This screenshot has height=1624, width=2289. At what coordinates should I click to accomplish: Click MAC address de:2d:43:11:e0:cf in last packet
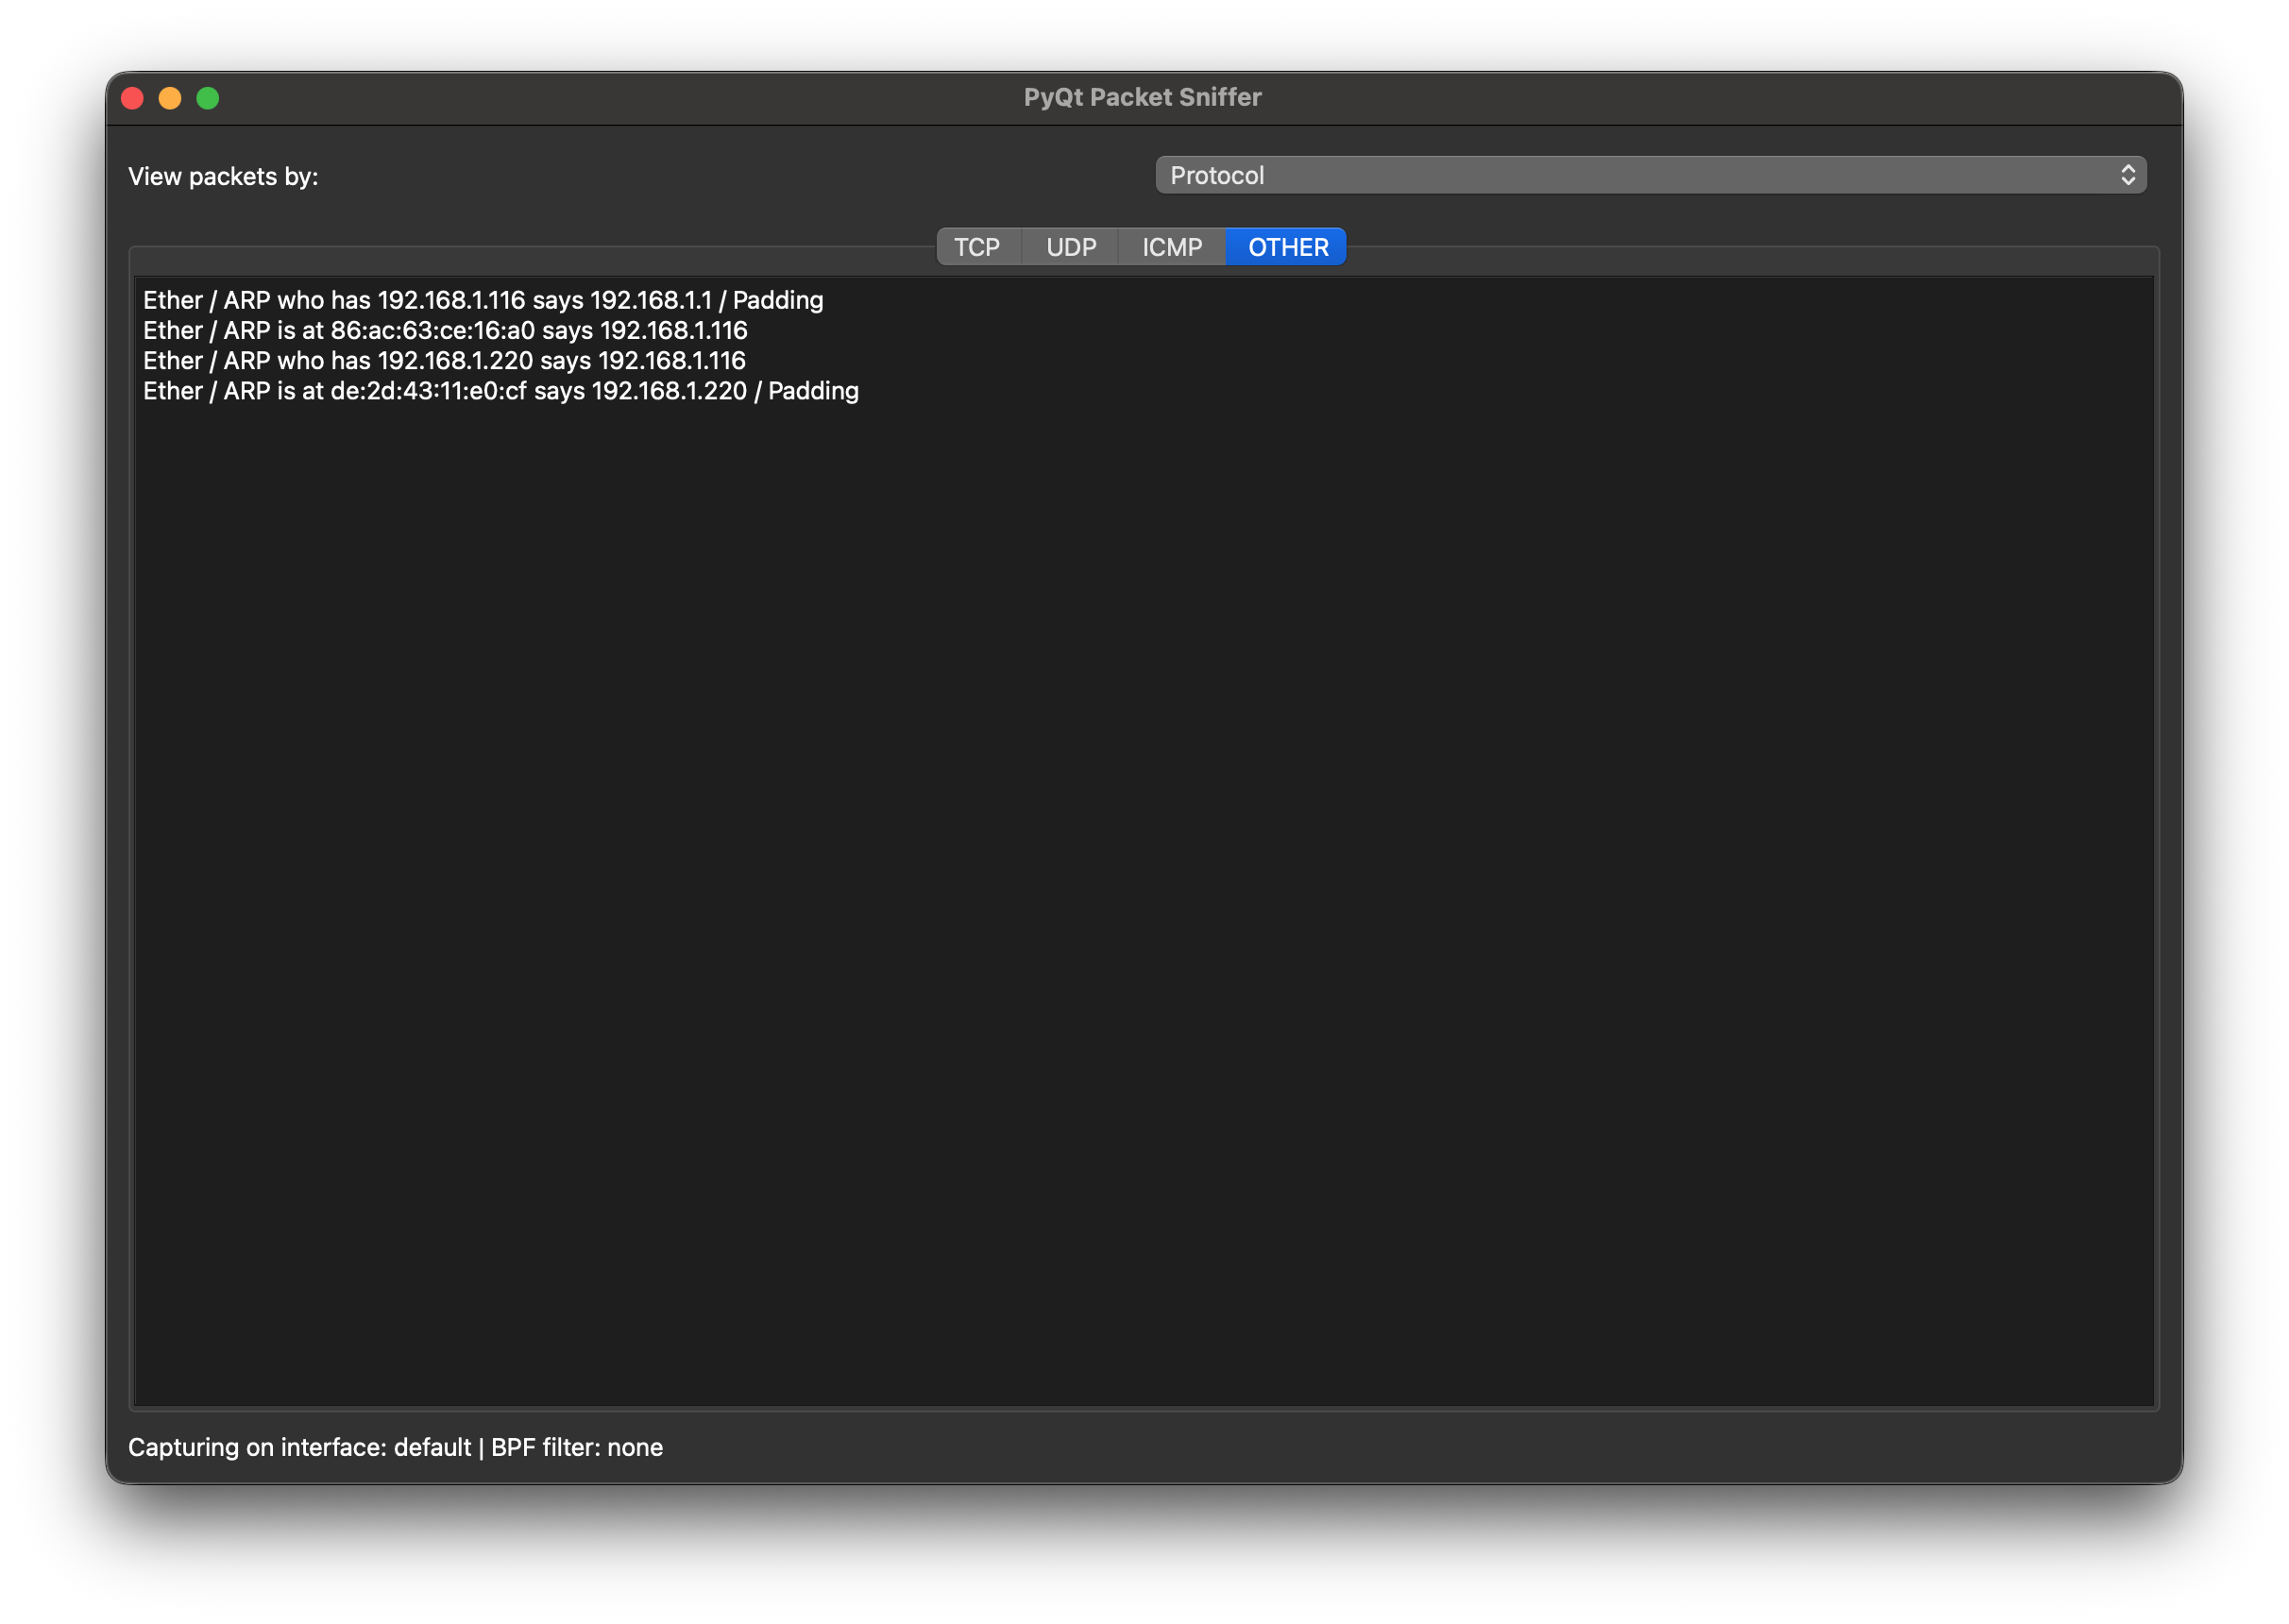(428, 391)
